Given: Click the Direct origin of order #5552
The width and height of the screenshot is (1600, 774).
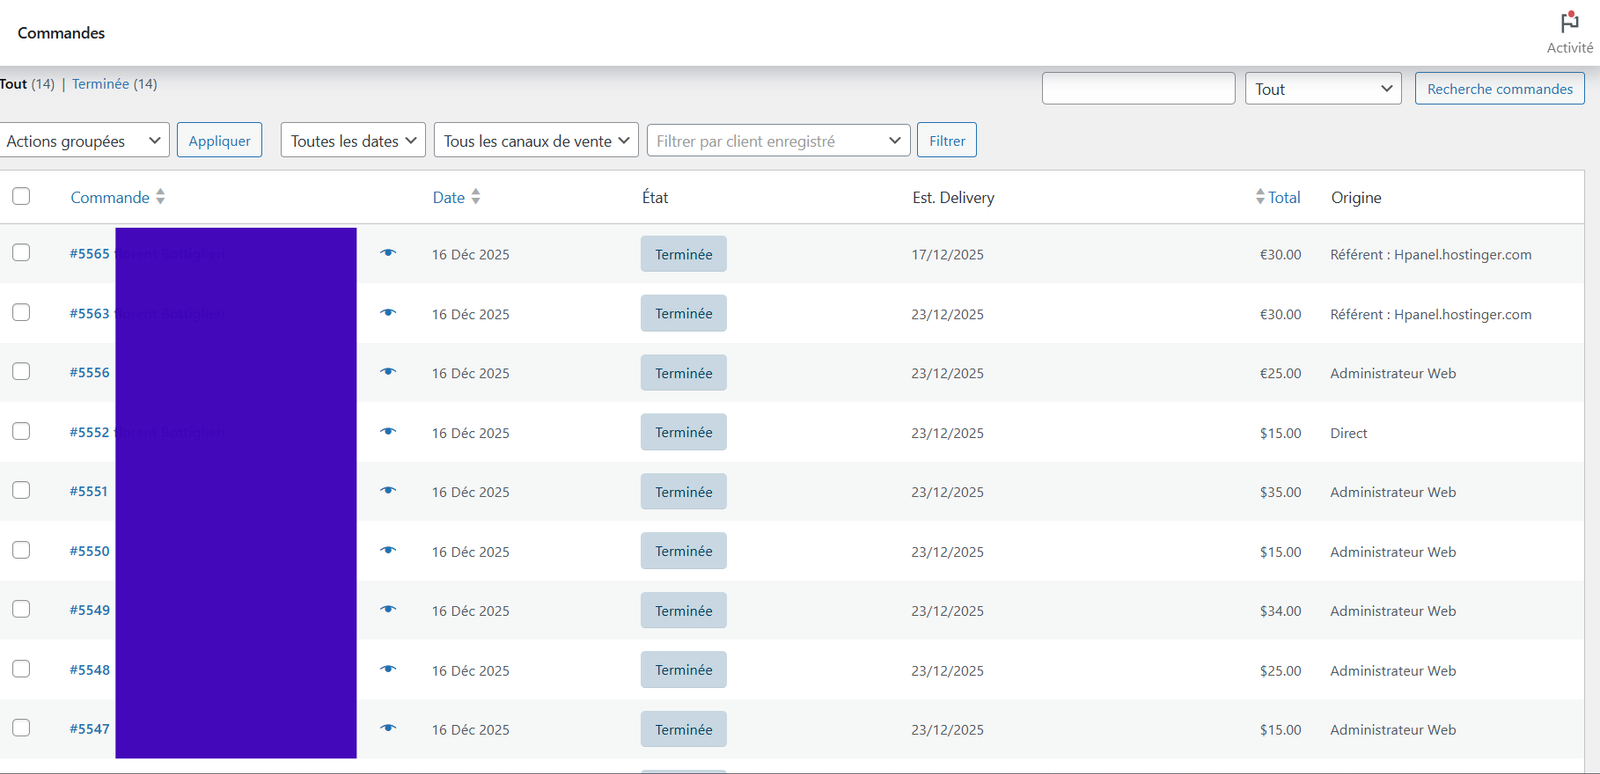Looking at the screenshot, I should pyautogui.click(x=1348, y=433).
